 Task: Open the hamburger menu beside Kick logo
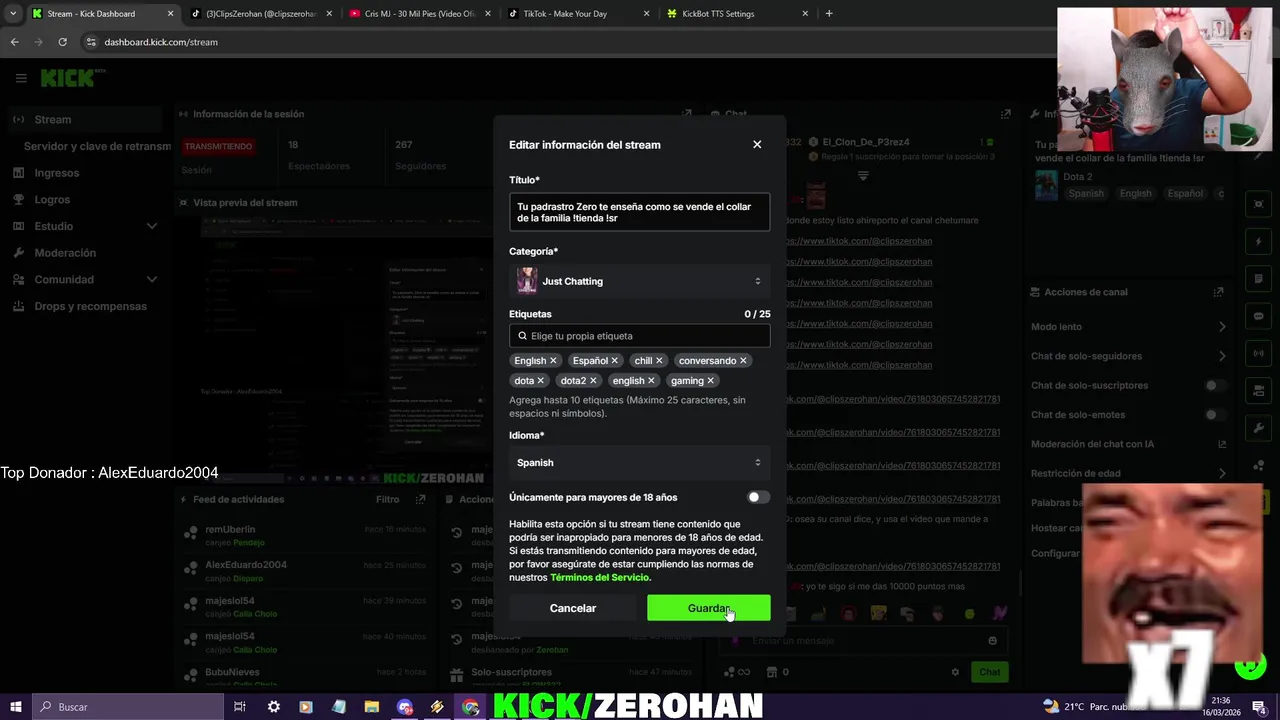click(21, 78)
